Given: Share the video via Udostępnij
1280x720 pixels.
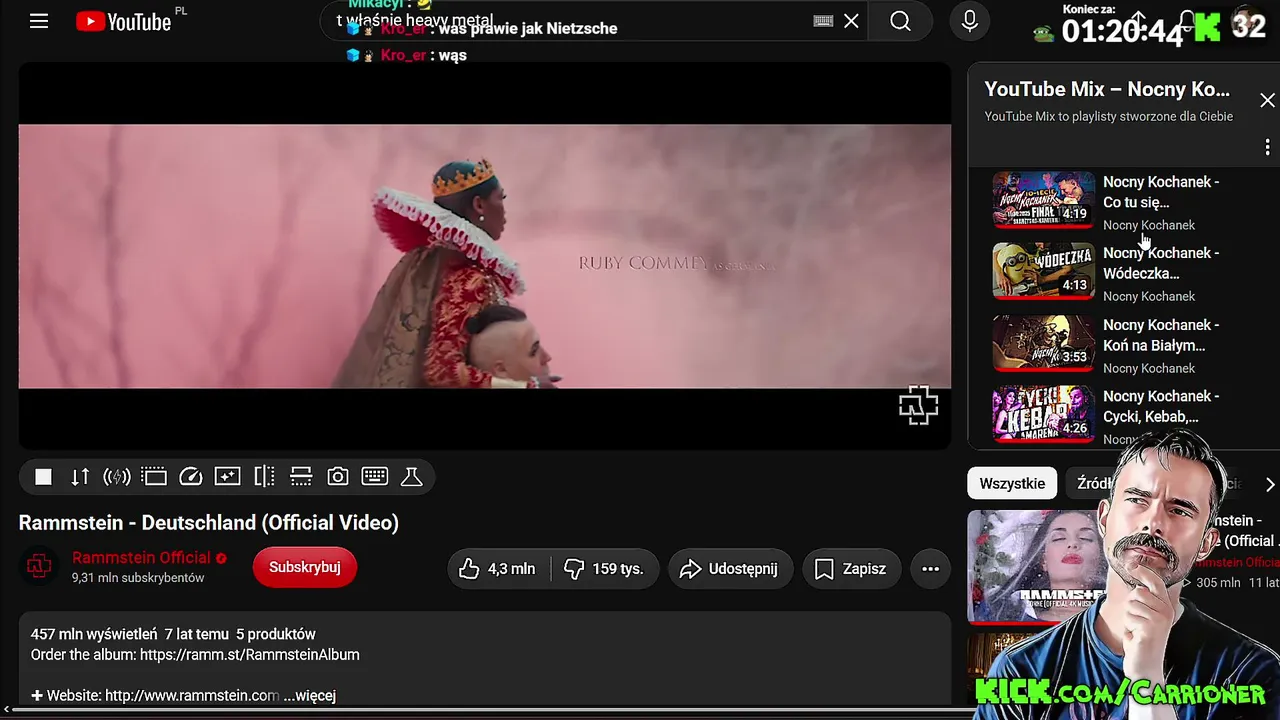Looking at the screenshot, I should click(730, 569).
